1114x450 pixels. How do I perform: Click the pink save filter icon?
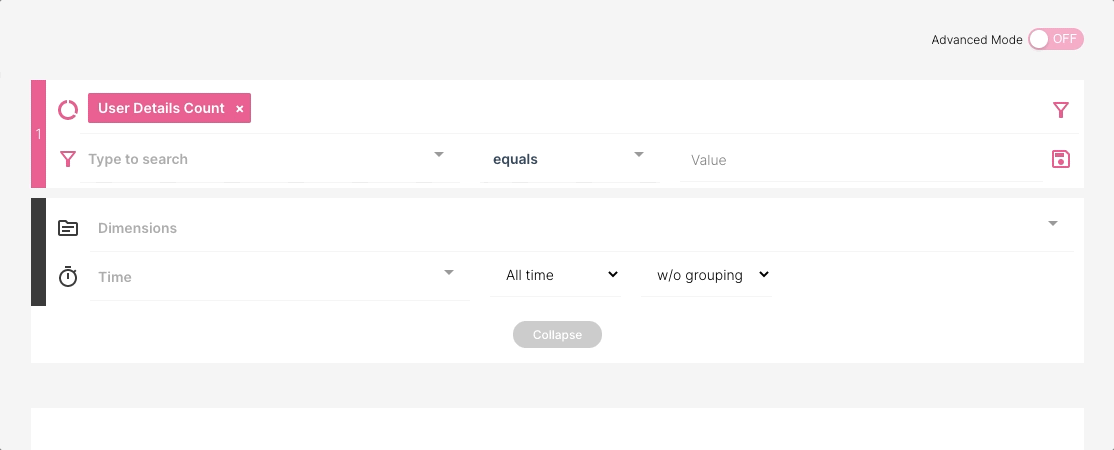[x=1061, y=159]
